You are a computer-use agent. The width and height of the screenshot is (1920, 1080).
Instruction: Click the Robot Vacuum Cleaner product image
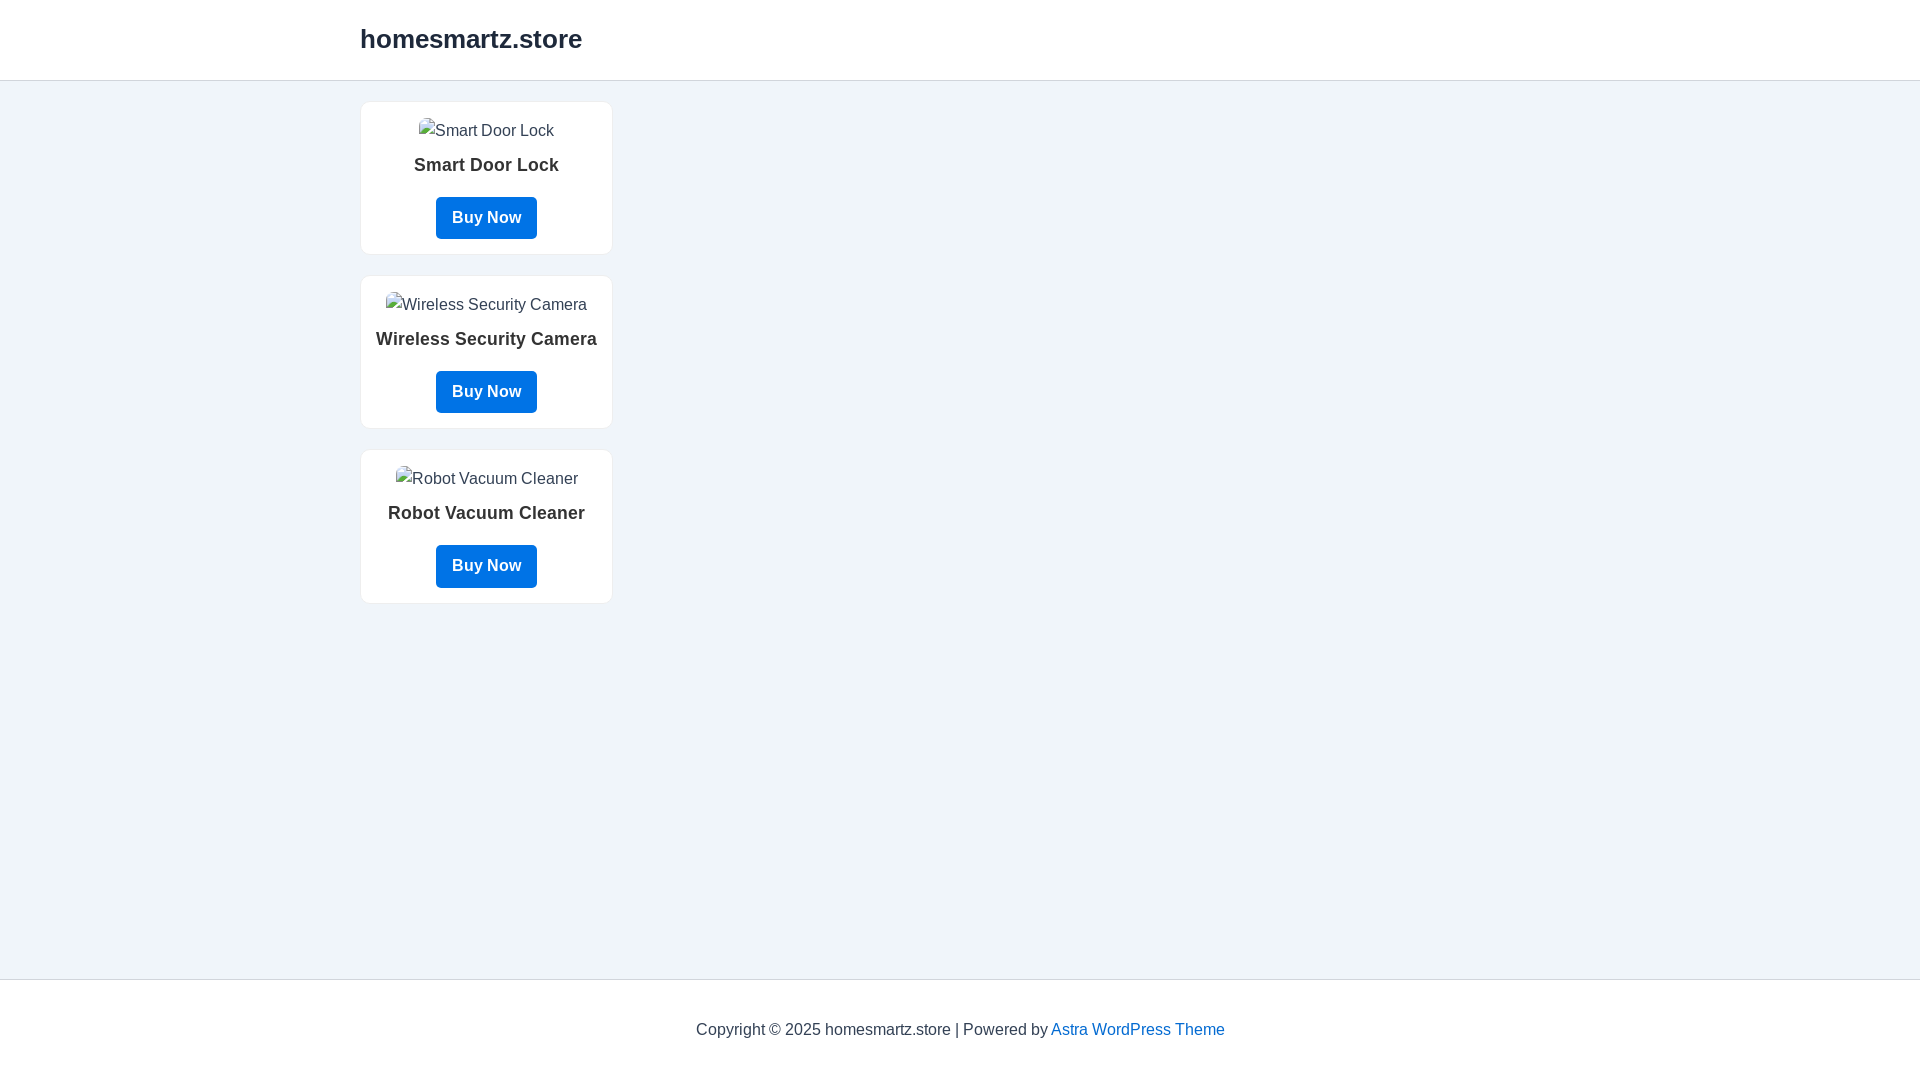[486, 478]
